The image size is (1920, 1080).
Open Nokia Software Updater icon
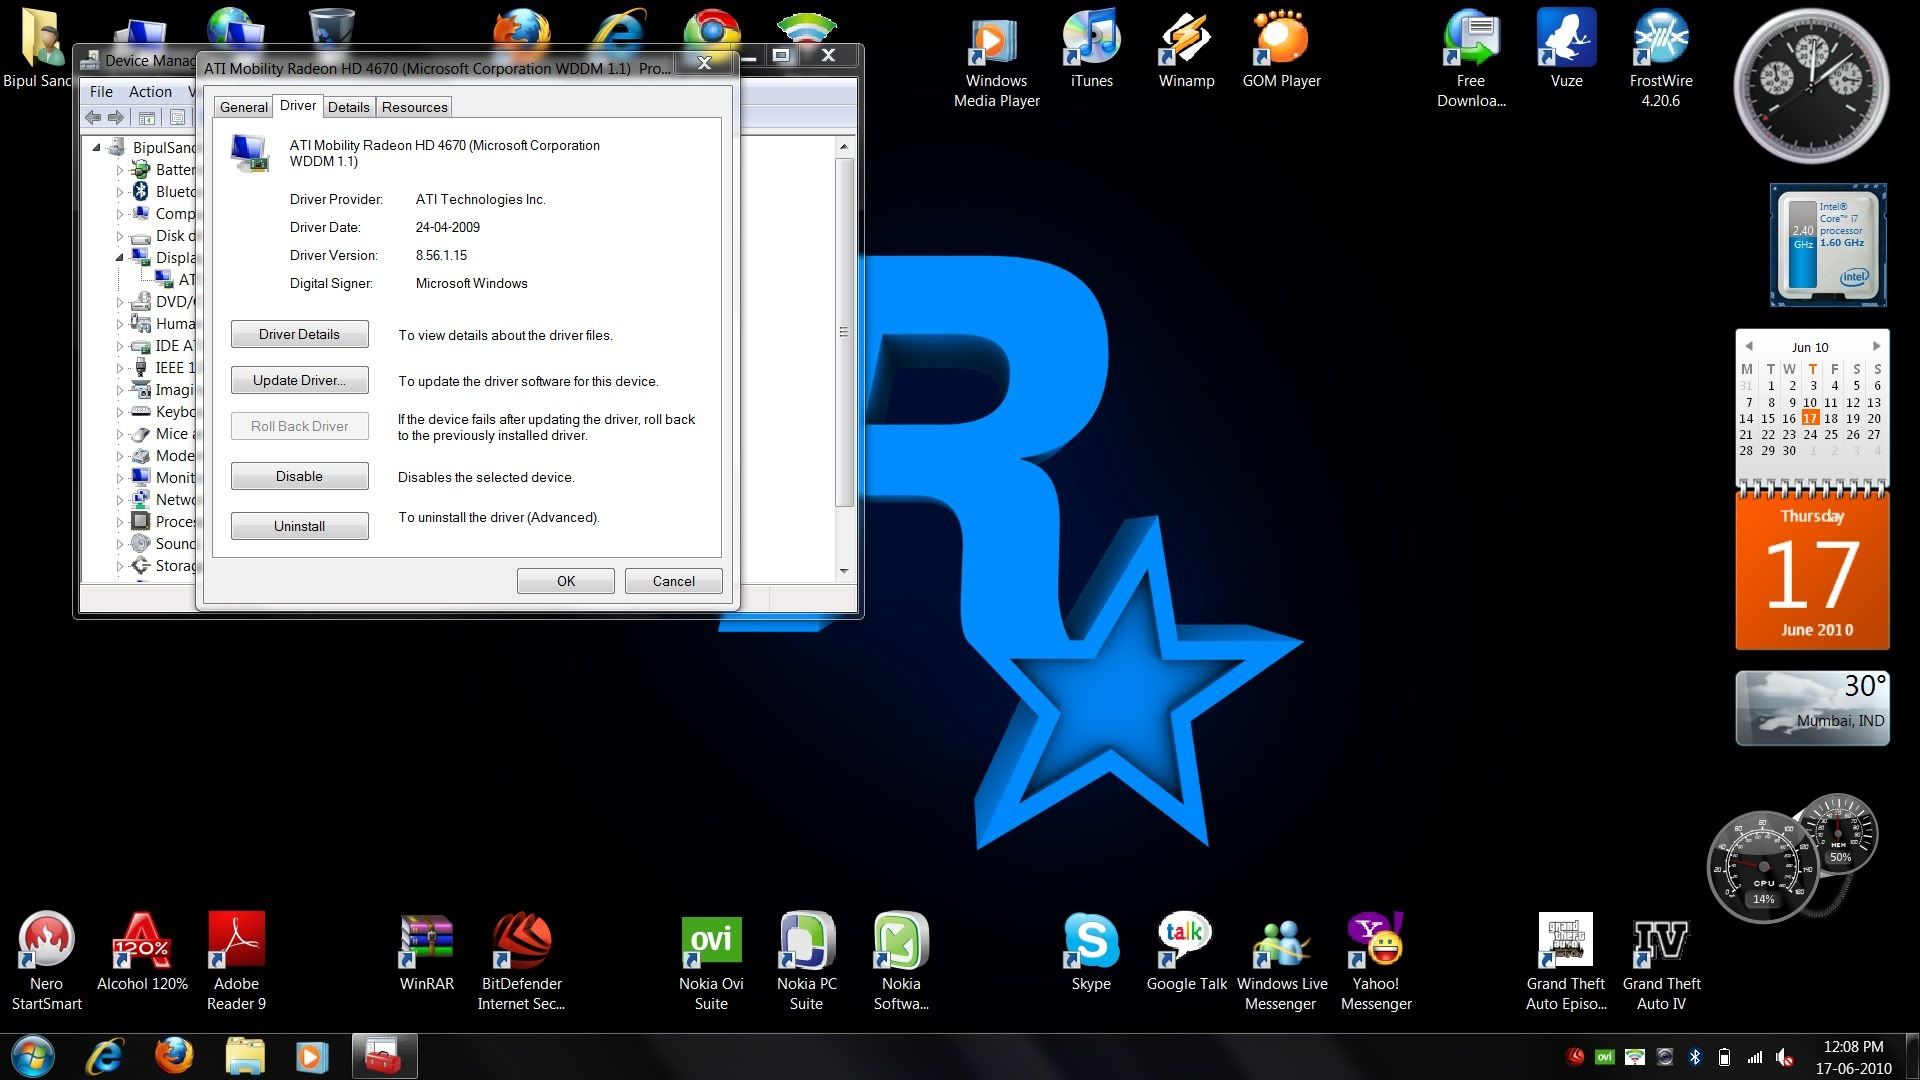click(901, 962)
